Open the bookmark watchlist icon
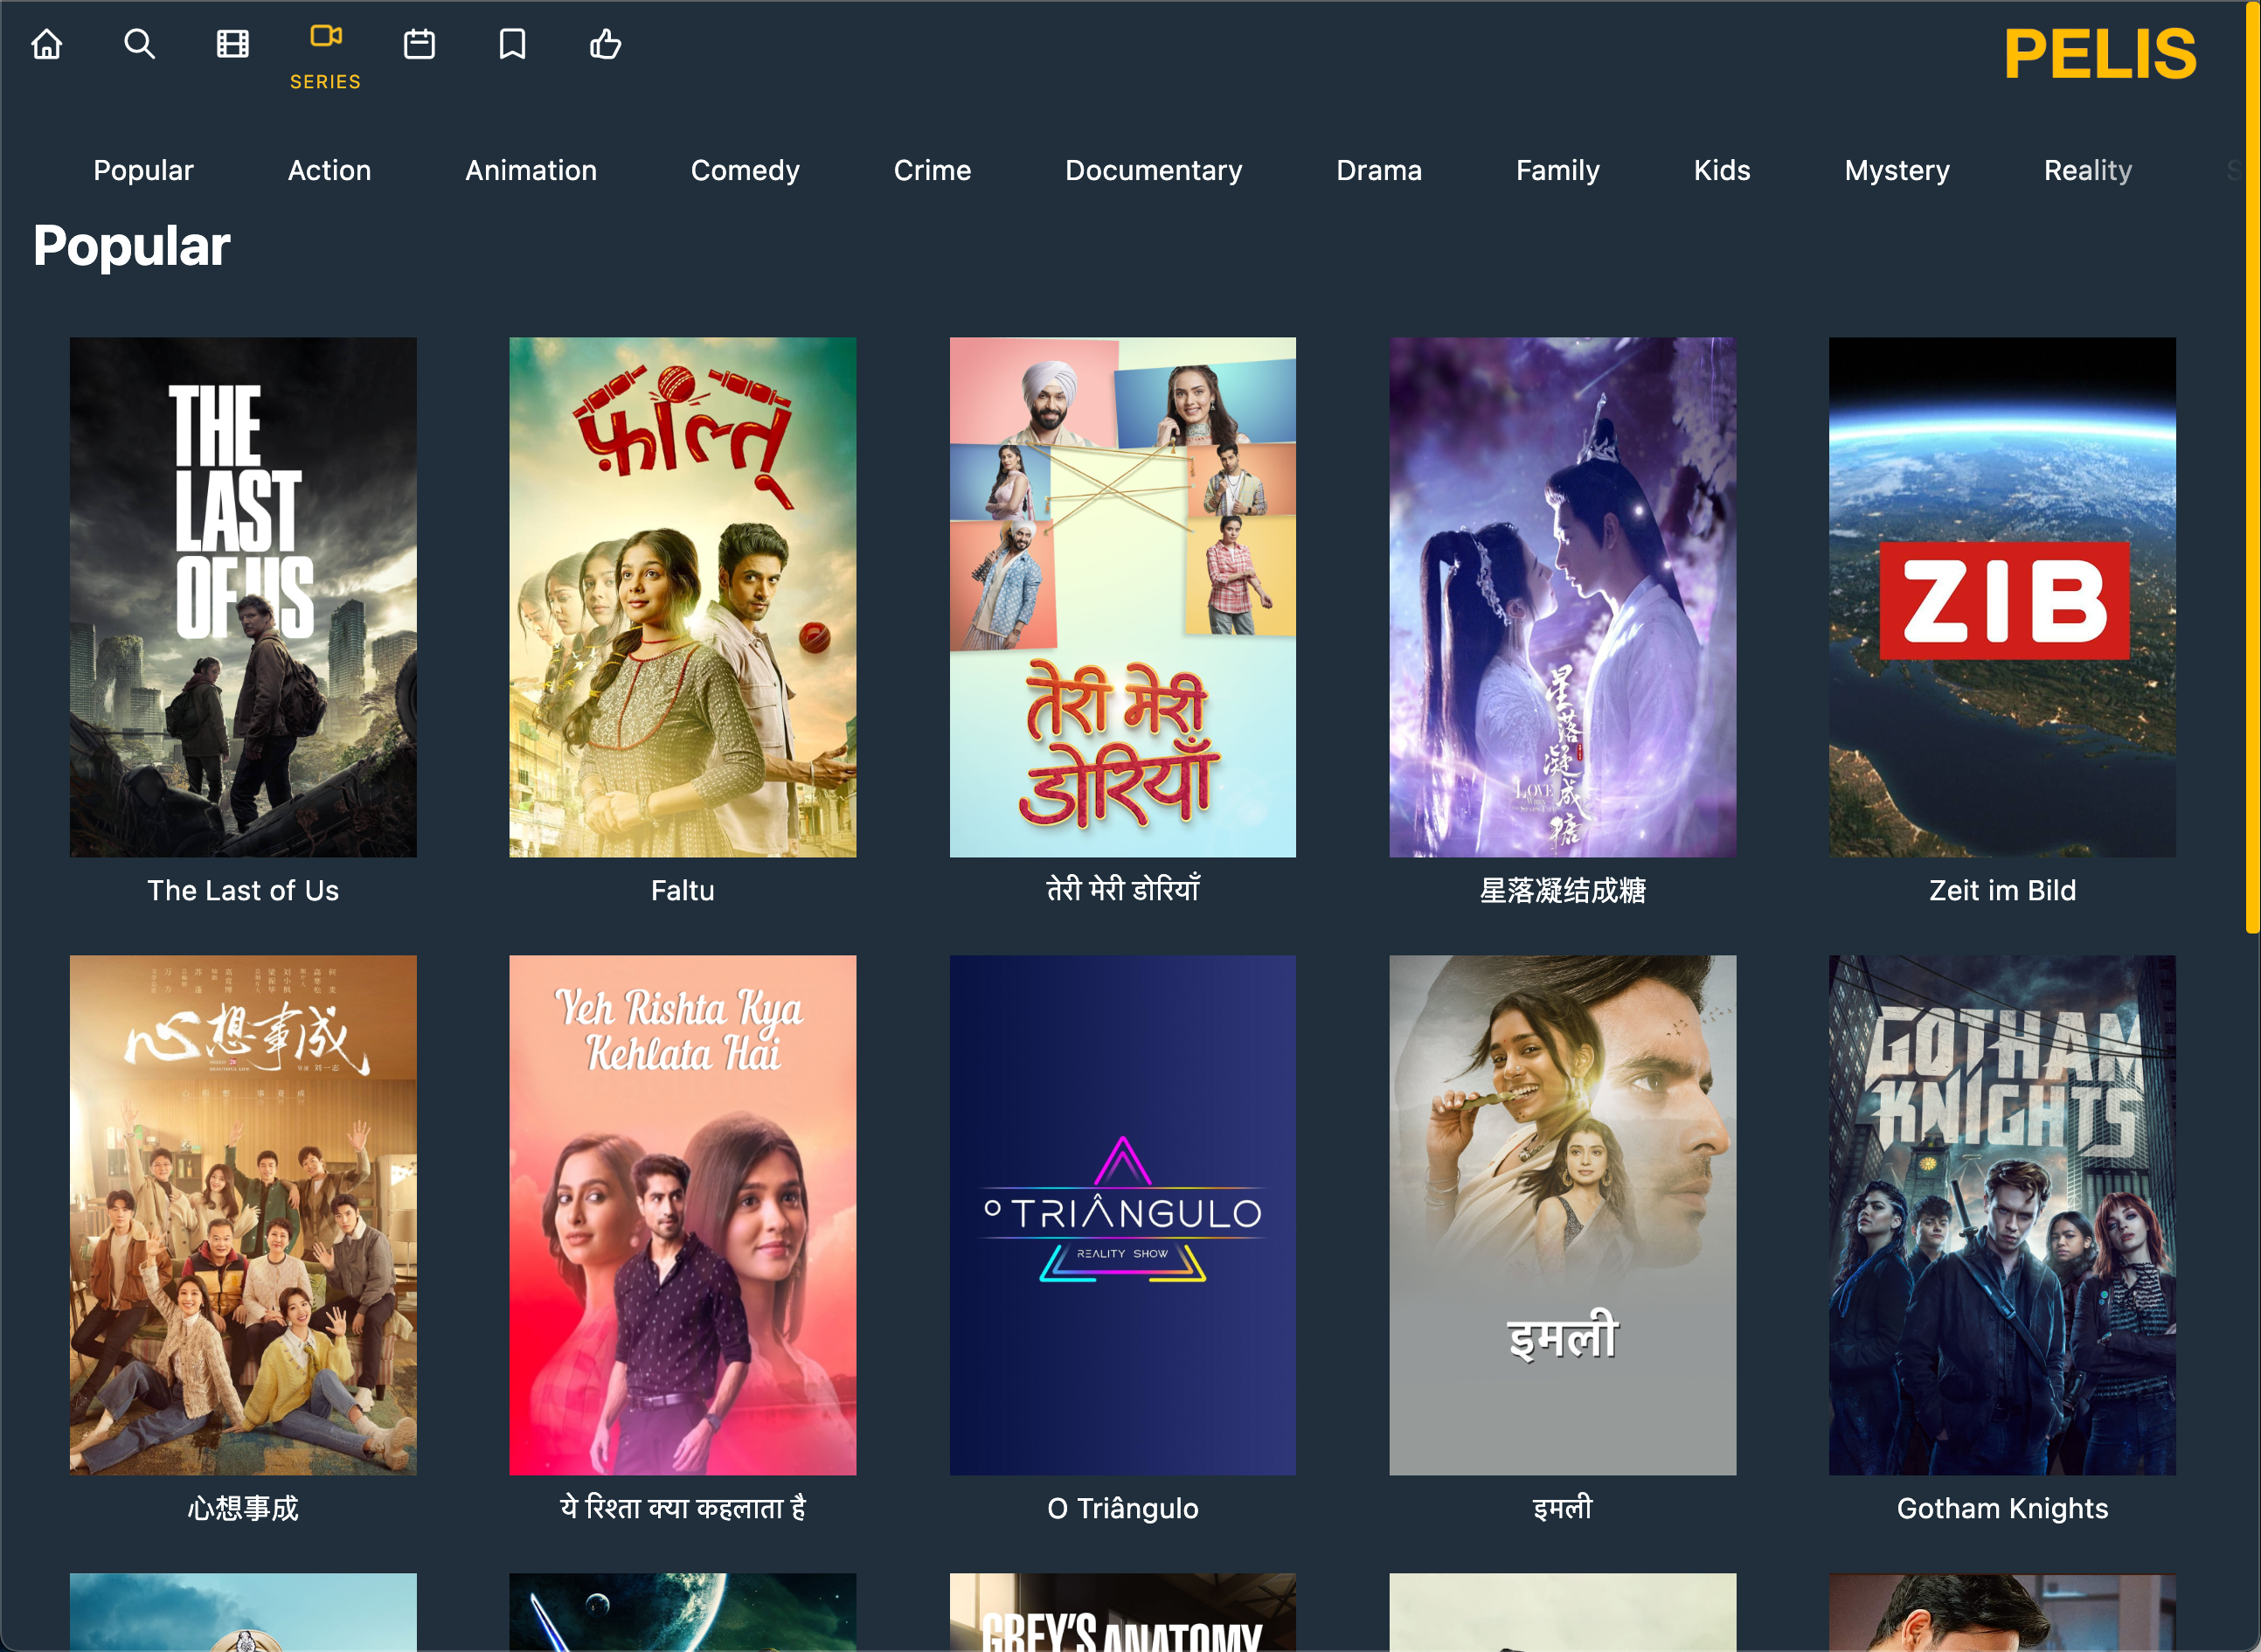 click(512, 44)
